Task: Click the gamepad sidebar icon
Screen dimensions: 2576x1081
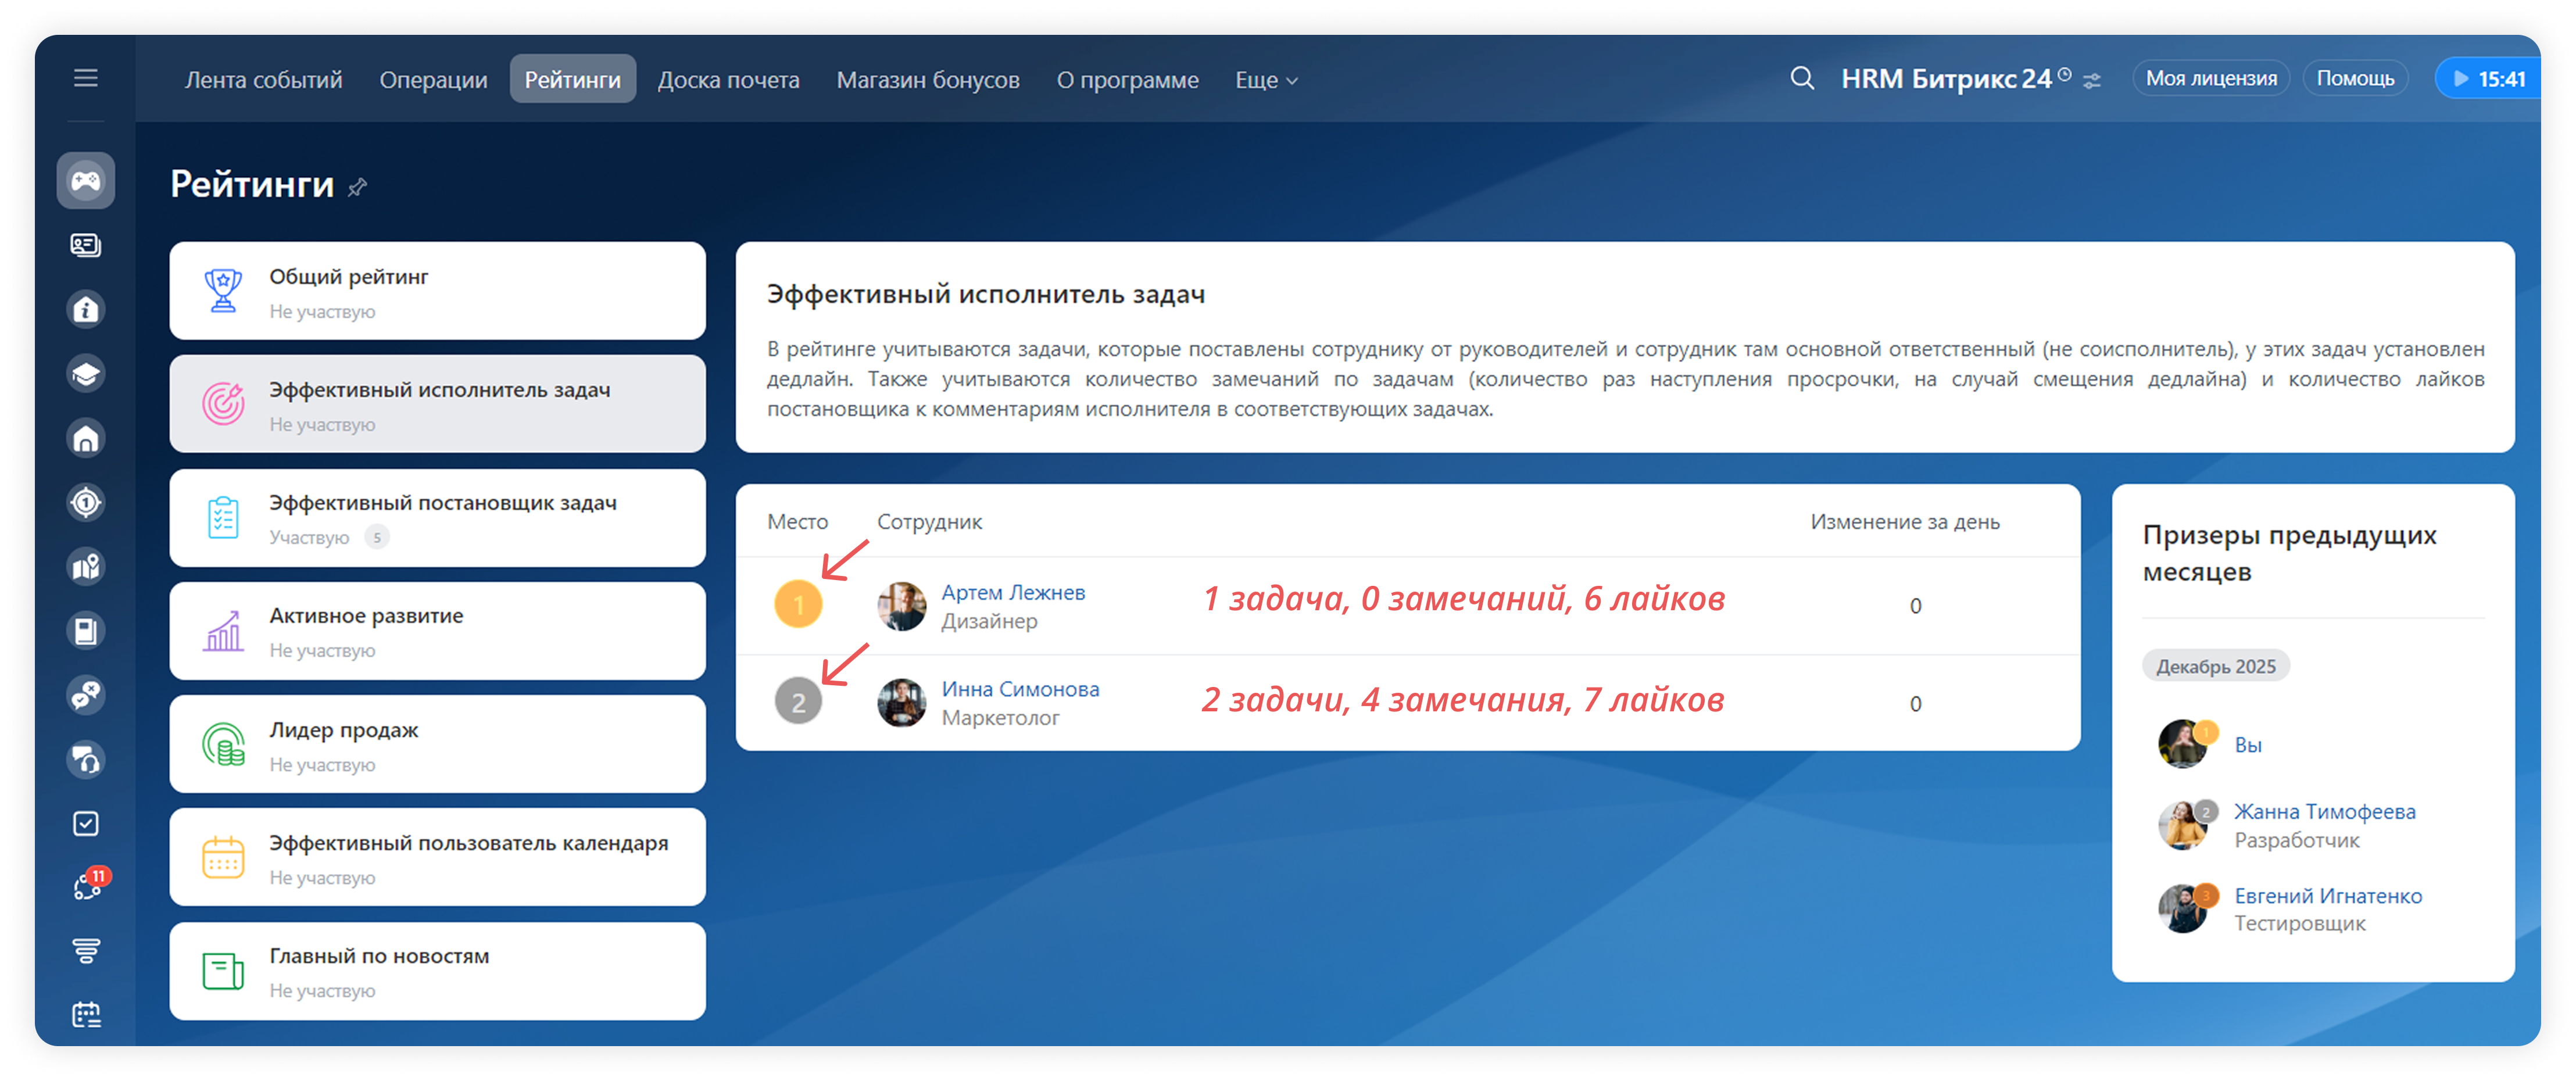Action: [86, 181]
